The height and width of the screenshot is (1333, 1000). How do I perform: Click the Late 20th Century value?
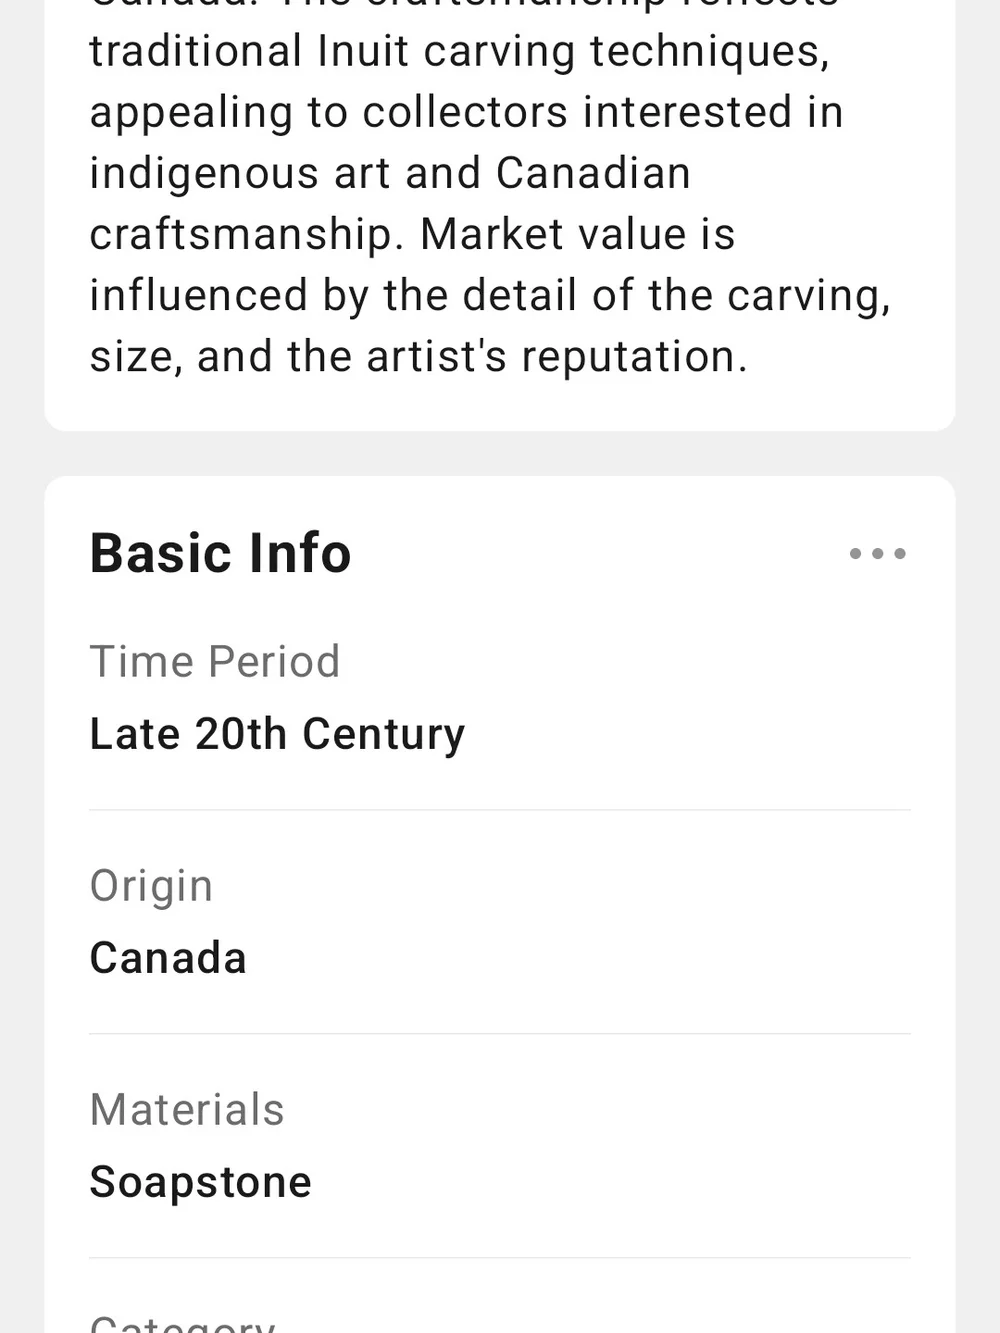coord(277,734)
